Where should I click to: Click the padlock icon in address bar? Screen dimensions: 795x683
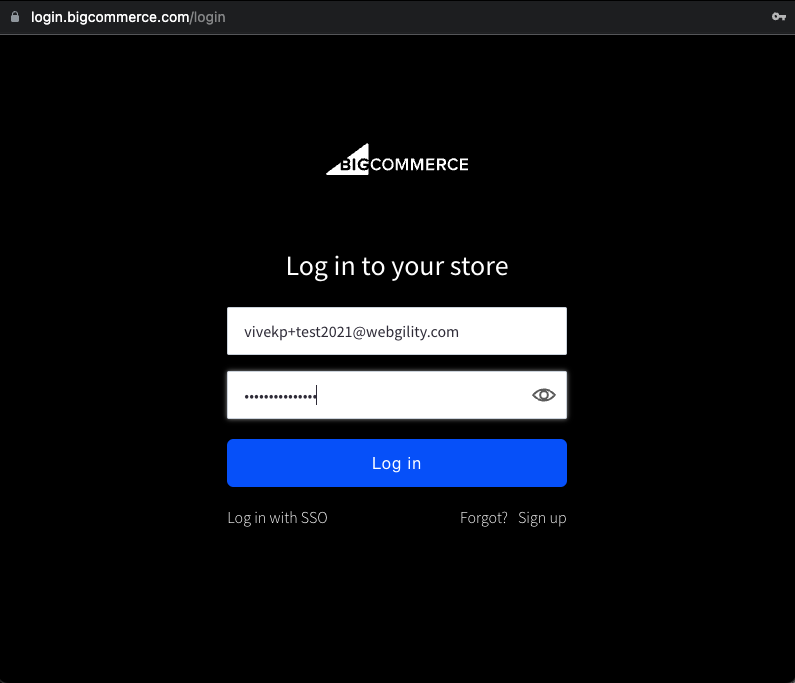[15, 17]
